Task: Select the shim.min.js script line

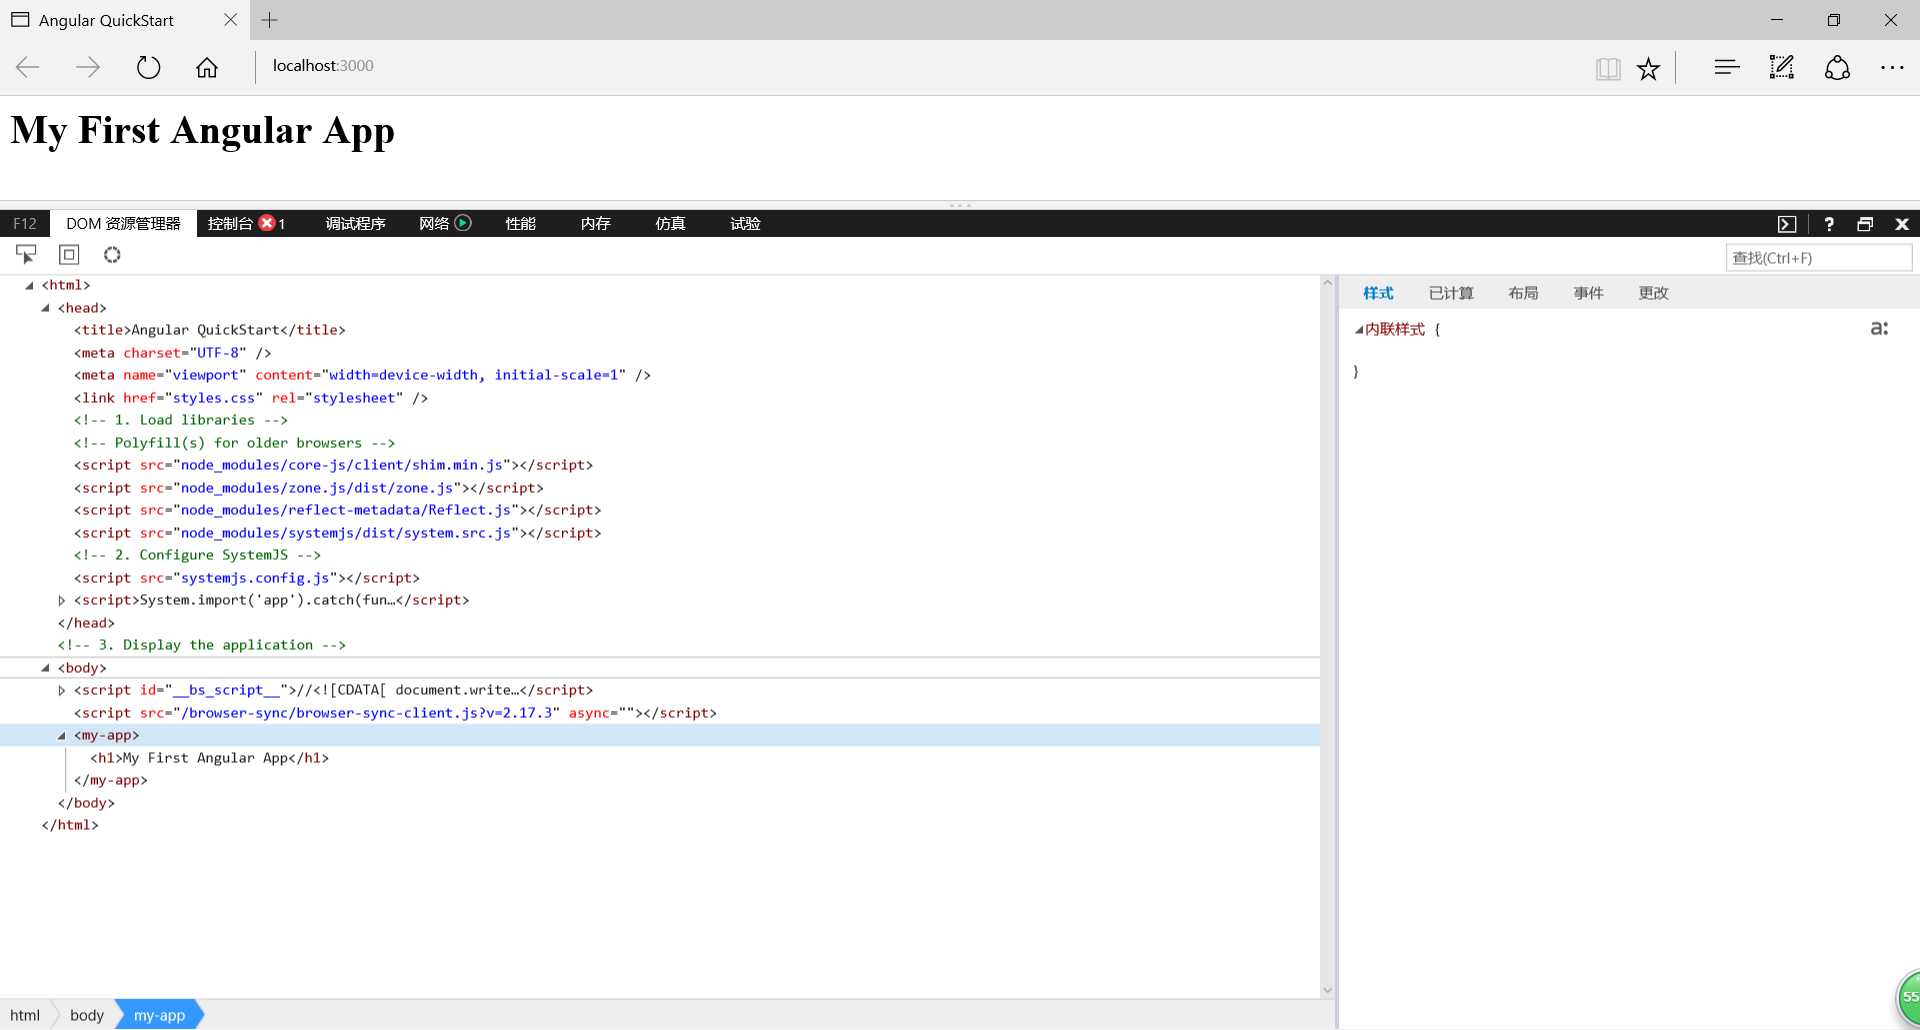Action: coord(333,465)
